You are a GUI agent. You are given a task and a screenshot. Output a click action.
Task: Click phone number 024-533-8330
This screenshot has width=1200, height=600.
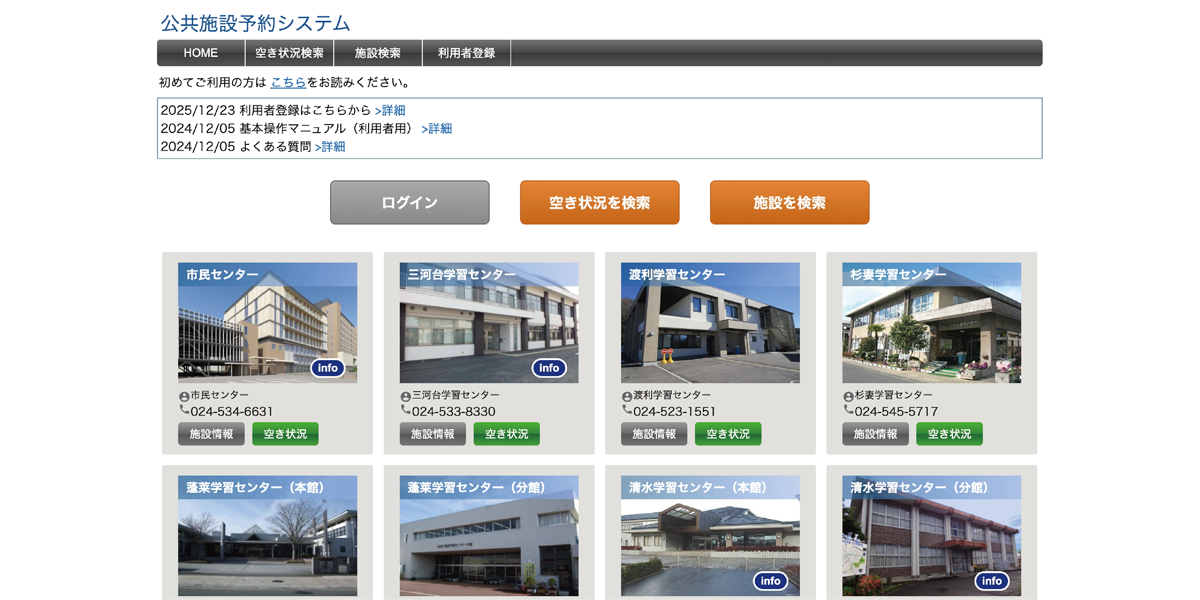click(x=454, y=411)
